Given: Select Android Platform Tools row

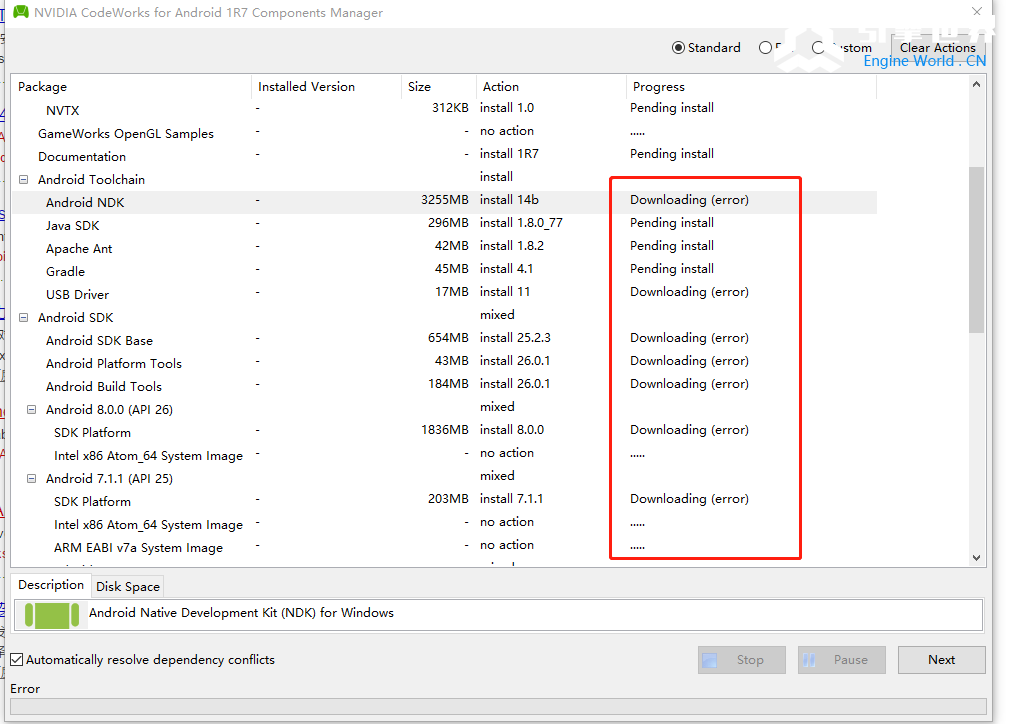Looking at the screenshot, I should point(444,363).
